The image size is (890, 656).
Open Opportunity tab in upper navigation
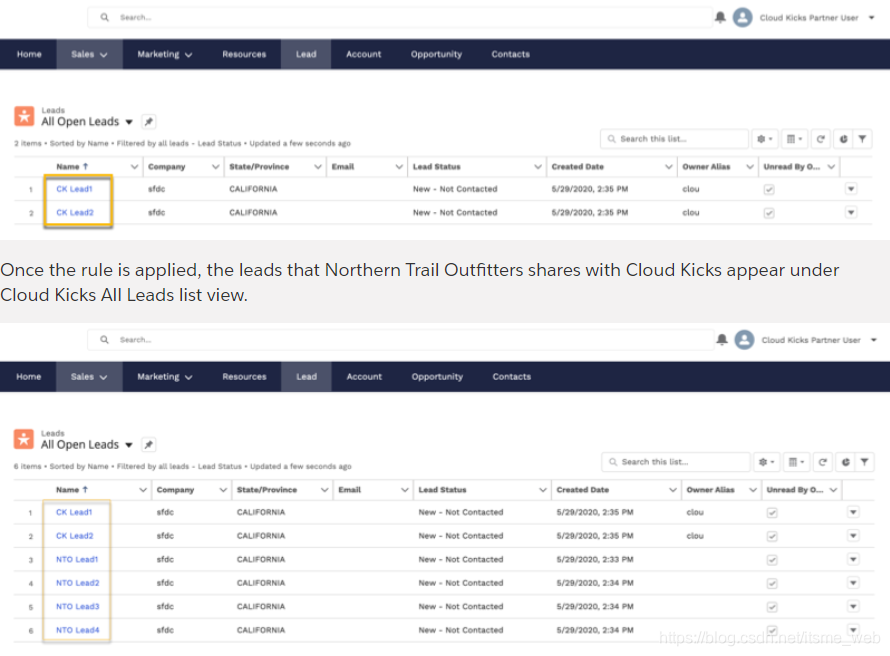point(436,54)
